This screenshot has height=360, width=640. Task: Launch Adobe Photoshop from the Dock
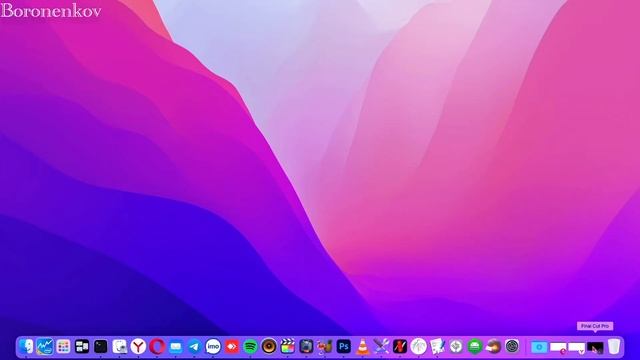[344, 347]
